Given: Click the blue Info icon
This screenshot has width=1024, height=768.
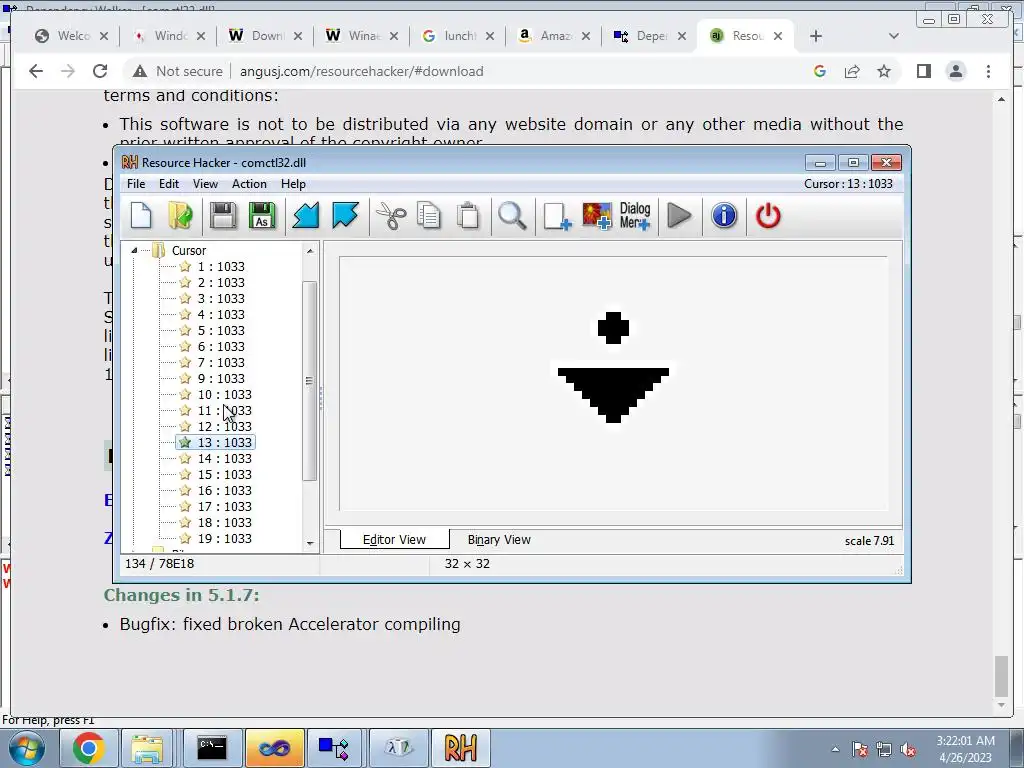Looking at the screenshot, I should tap(724, 216).
